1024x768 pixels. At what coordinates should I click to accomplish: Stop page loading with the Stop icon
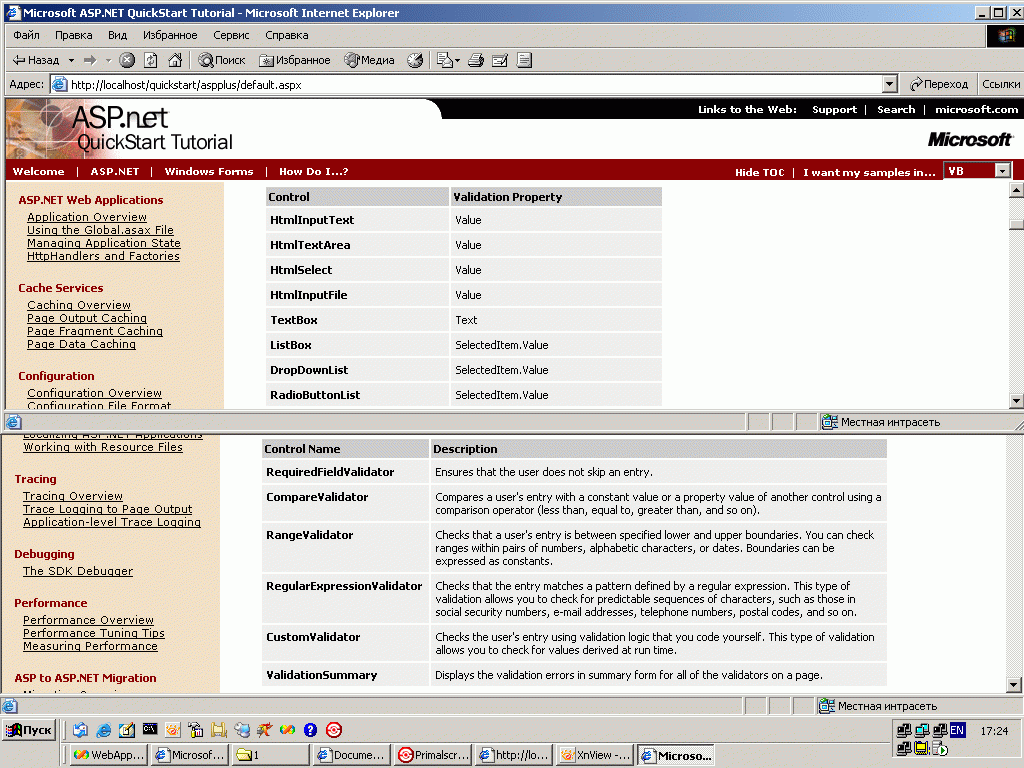point(127,60)
